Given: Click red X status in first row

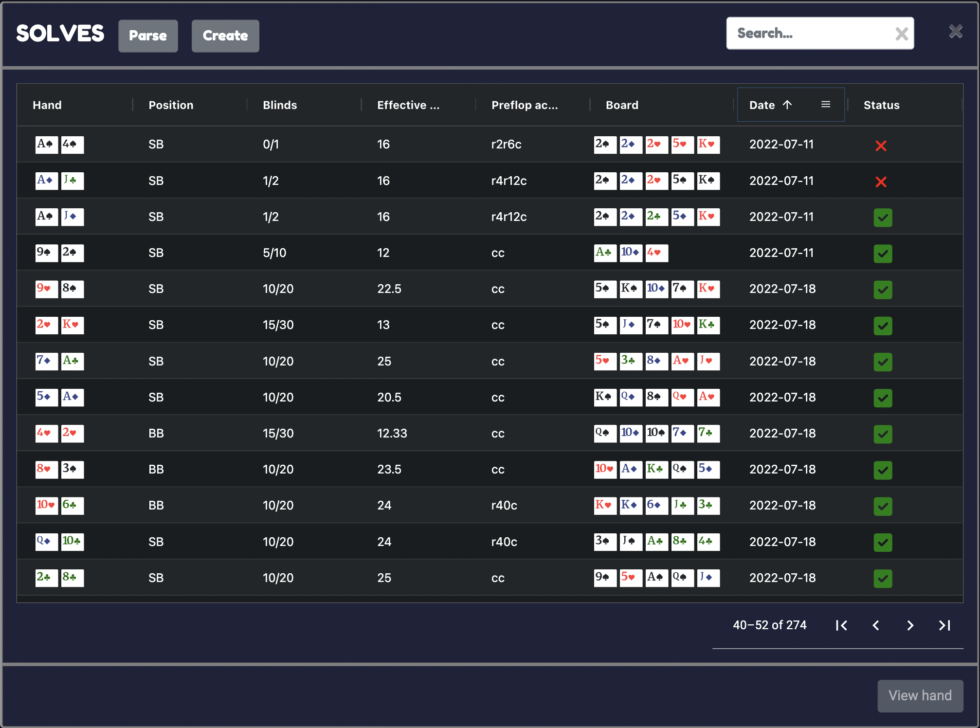Looking at the screenshot, I should point(881,145).
